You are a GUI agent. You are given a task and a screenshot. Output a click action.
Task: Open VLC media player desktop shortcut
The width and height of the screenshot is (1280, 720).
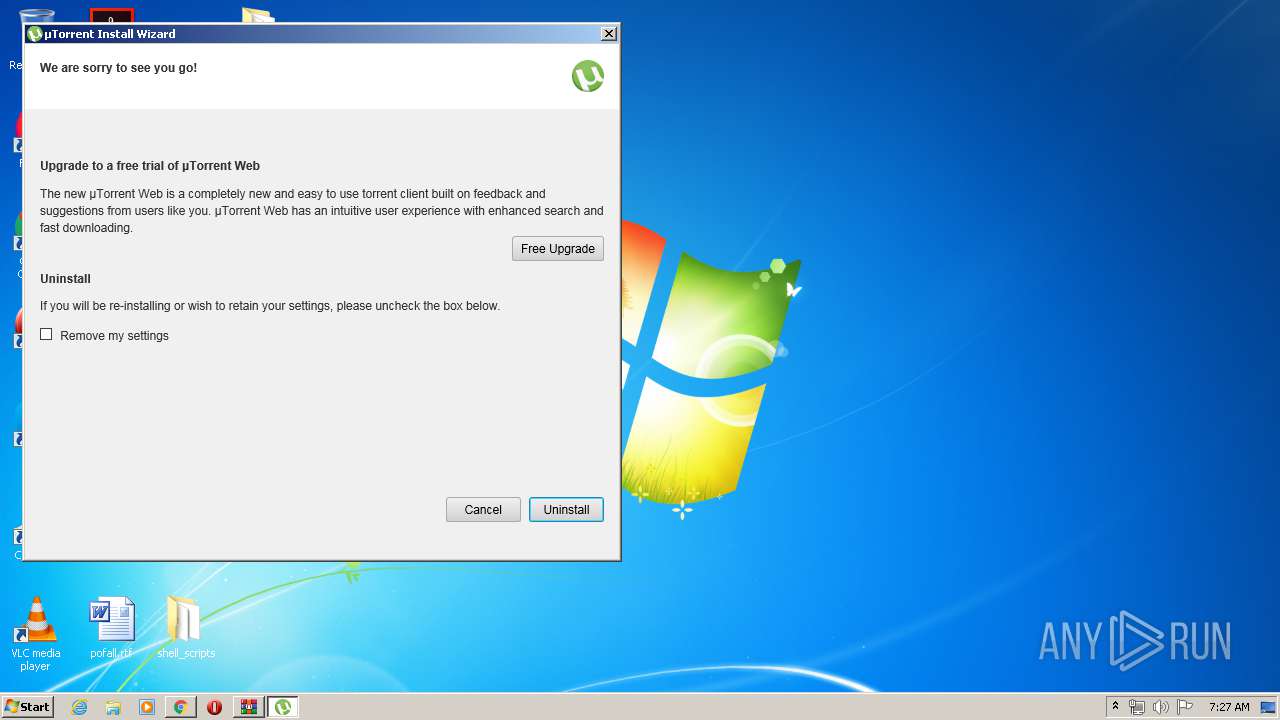[35, 633]
